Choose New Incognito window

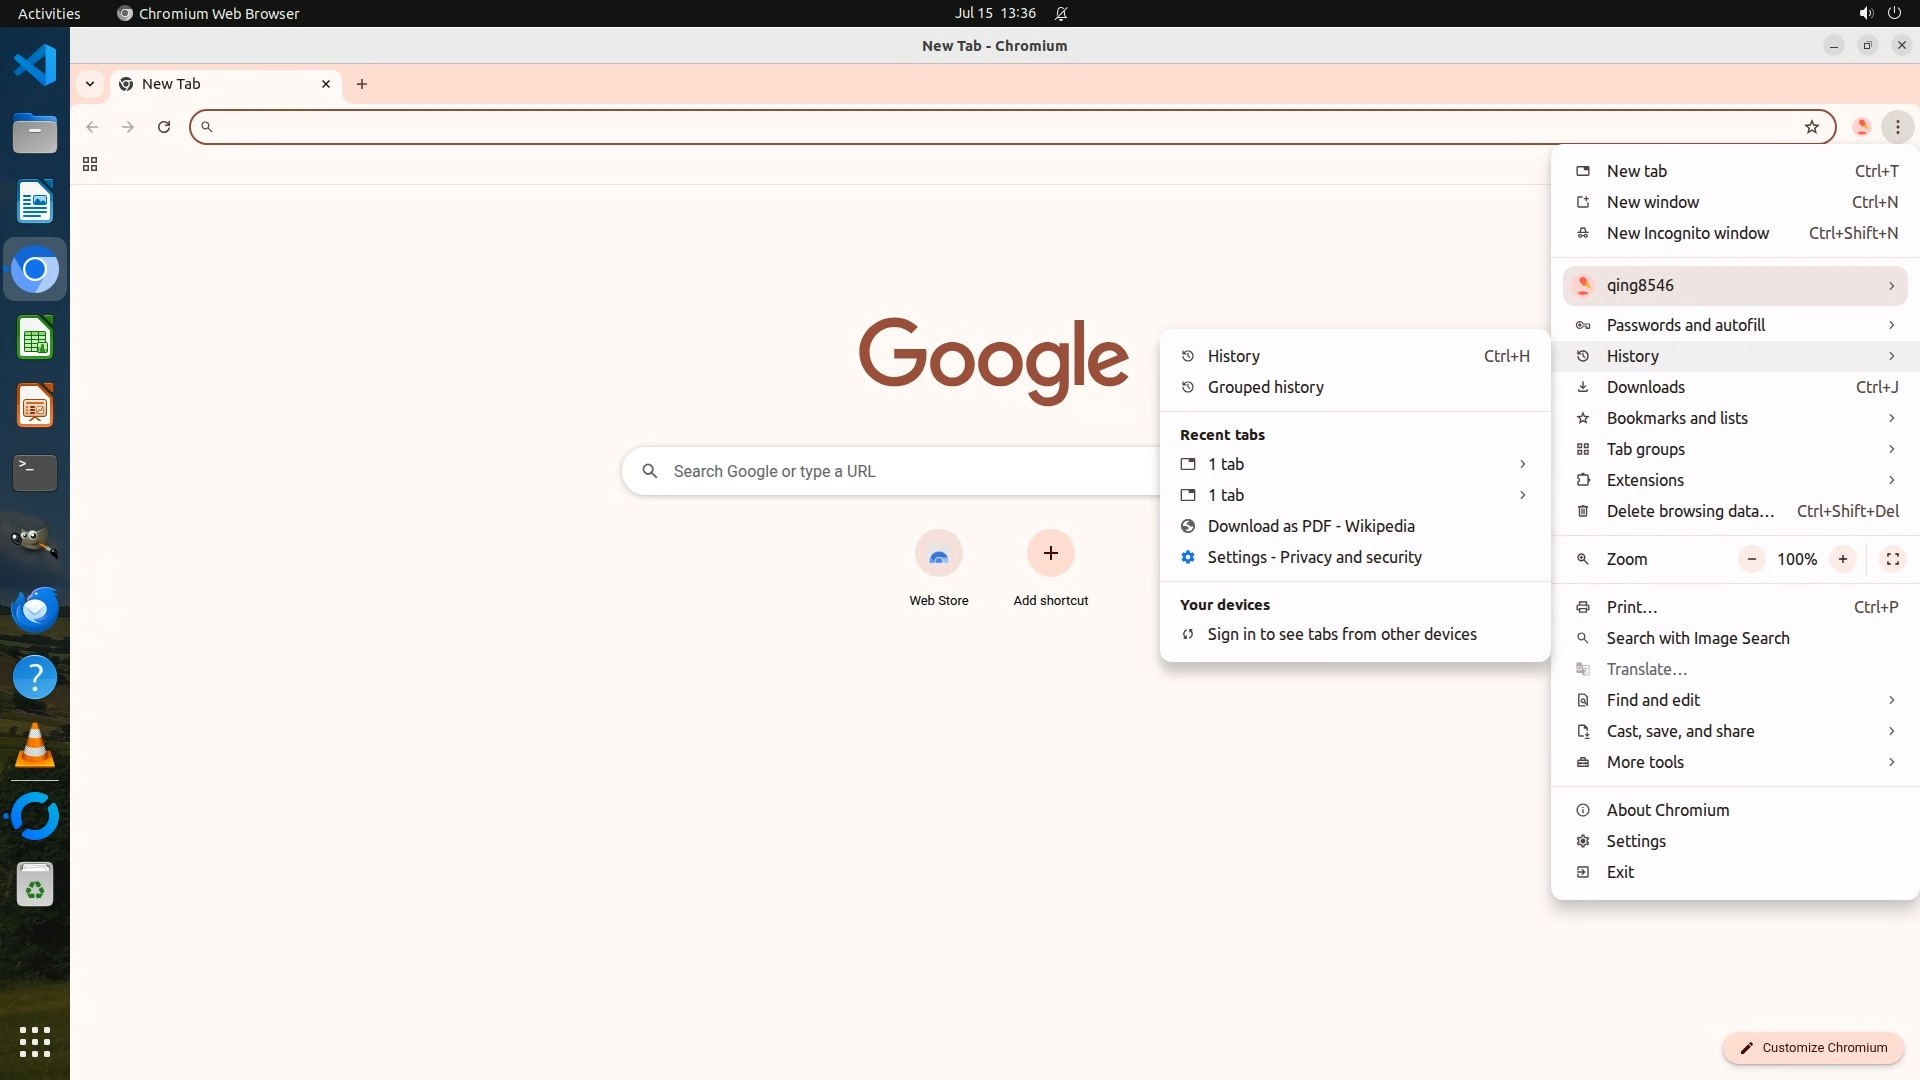click(1687, 233)
